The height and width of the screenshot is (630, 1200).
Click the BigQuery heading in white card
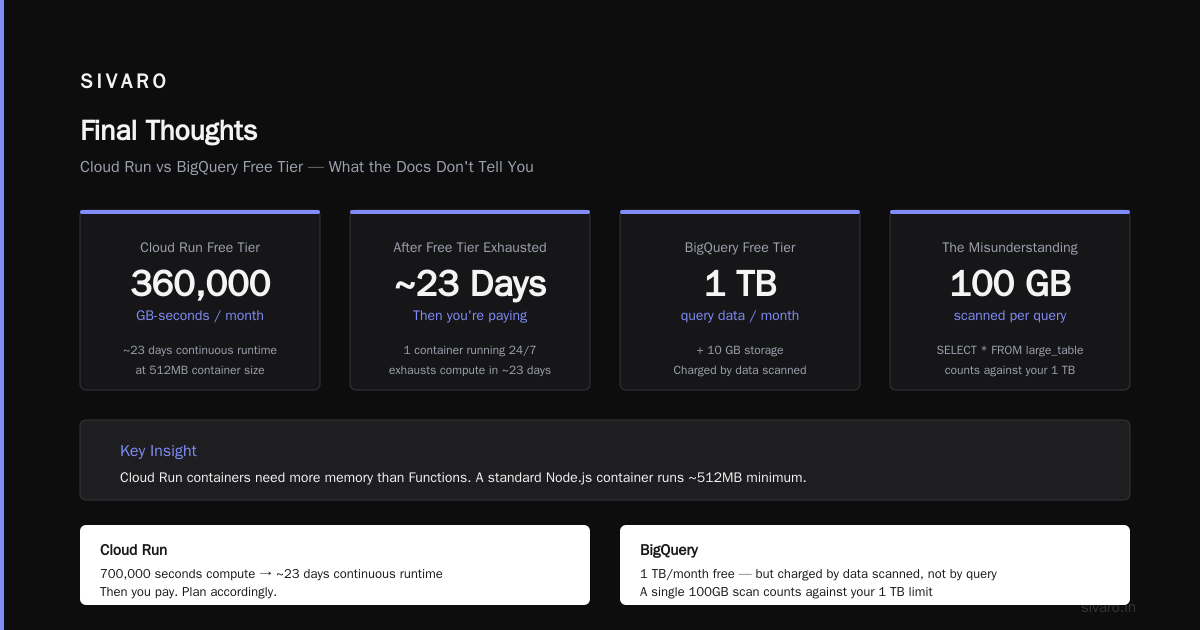(x=669, y=550)
